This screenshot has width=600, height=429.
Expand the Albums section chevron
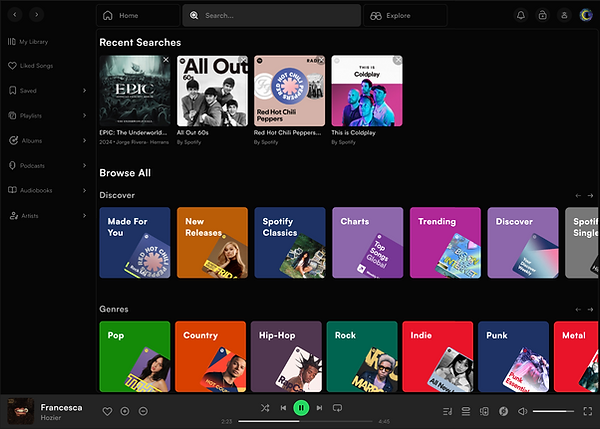tap(85, 140)
